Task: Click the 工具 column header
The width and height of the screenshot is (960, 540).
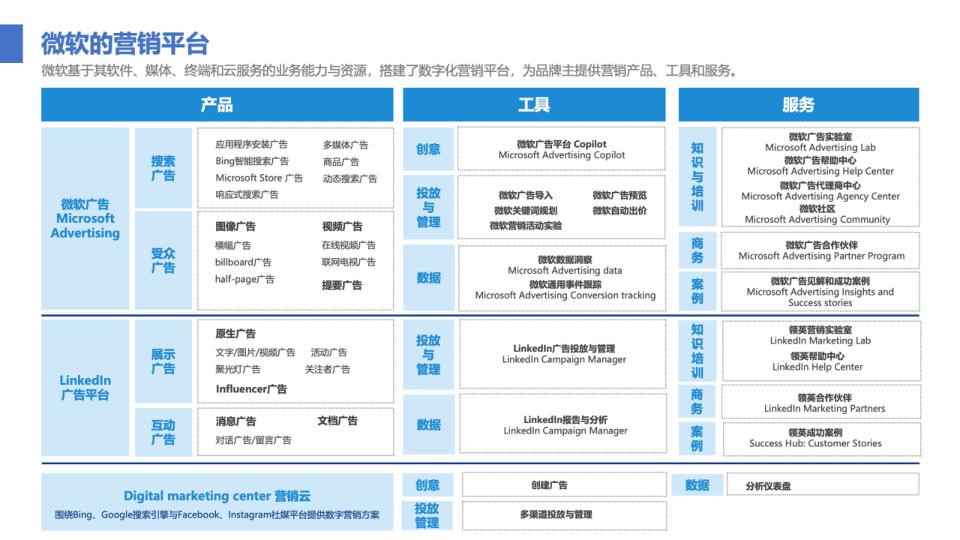Action: click(534, 105)
